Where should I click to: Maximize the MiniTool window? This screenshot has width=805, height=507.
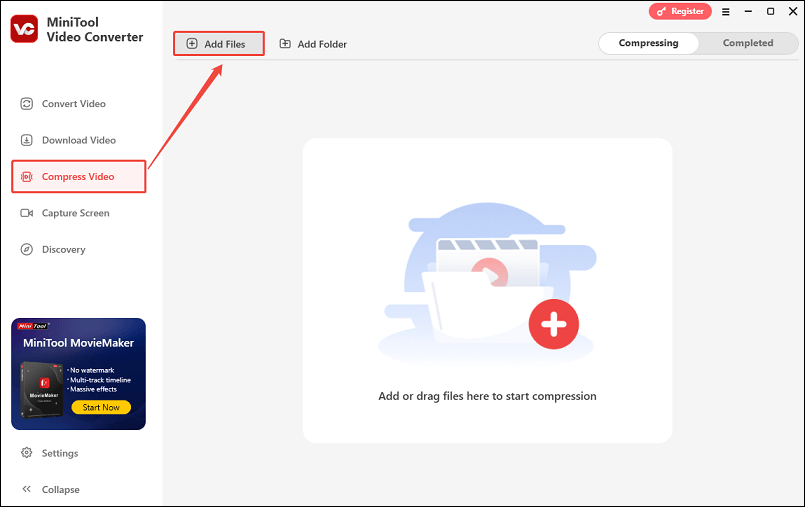point(771,11)
